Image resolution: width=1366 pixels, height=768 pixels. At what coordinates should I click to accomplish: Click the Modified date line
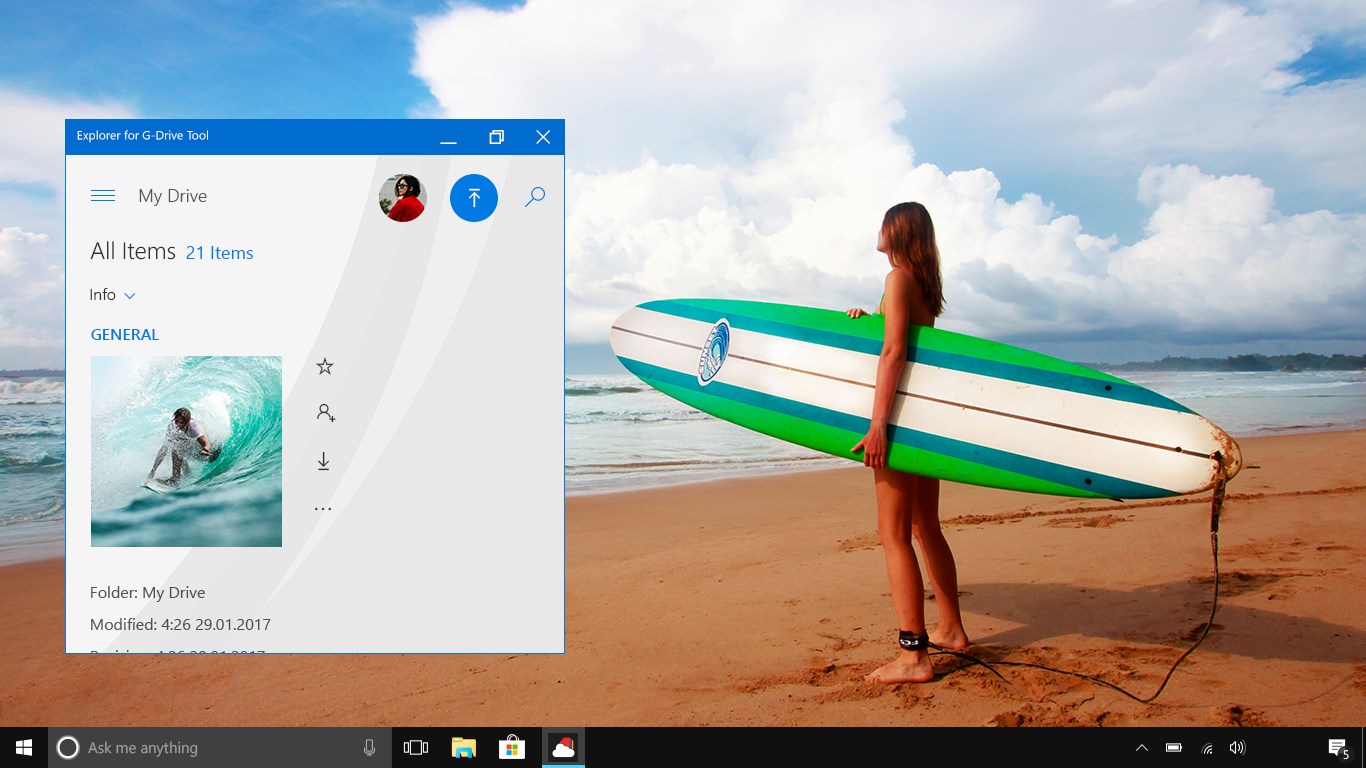[x=180, y=625]
